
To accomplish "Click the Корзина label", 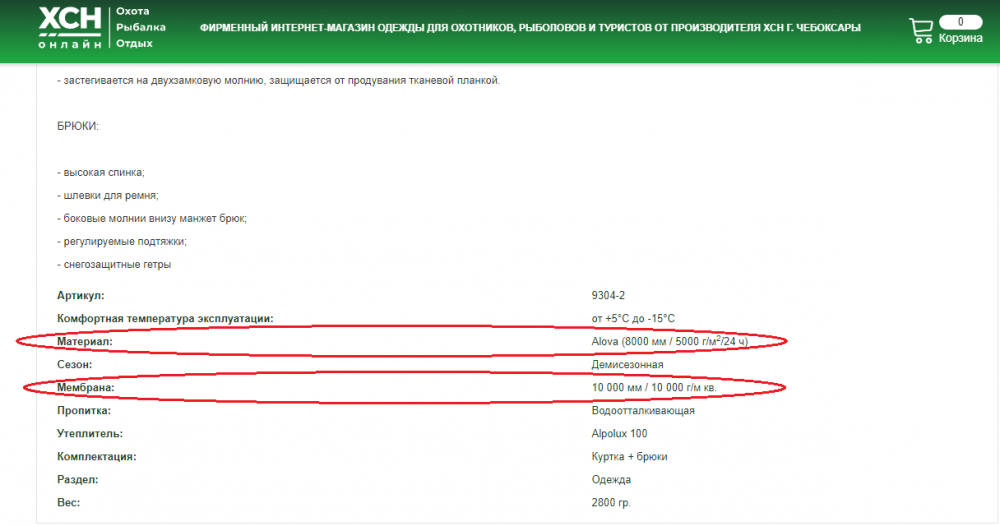I will [x=960, y=38].
